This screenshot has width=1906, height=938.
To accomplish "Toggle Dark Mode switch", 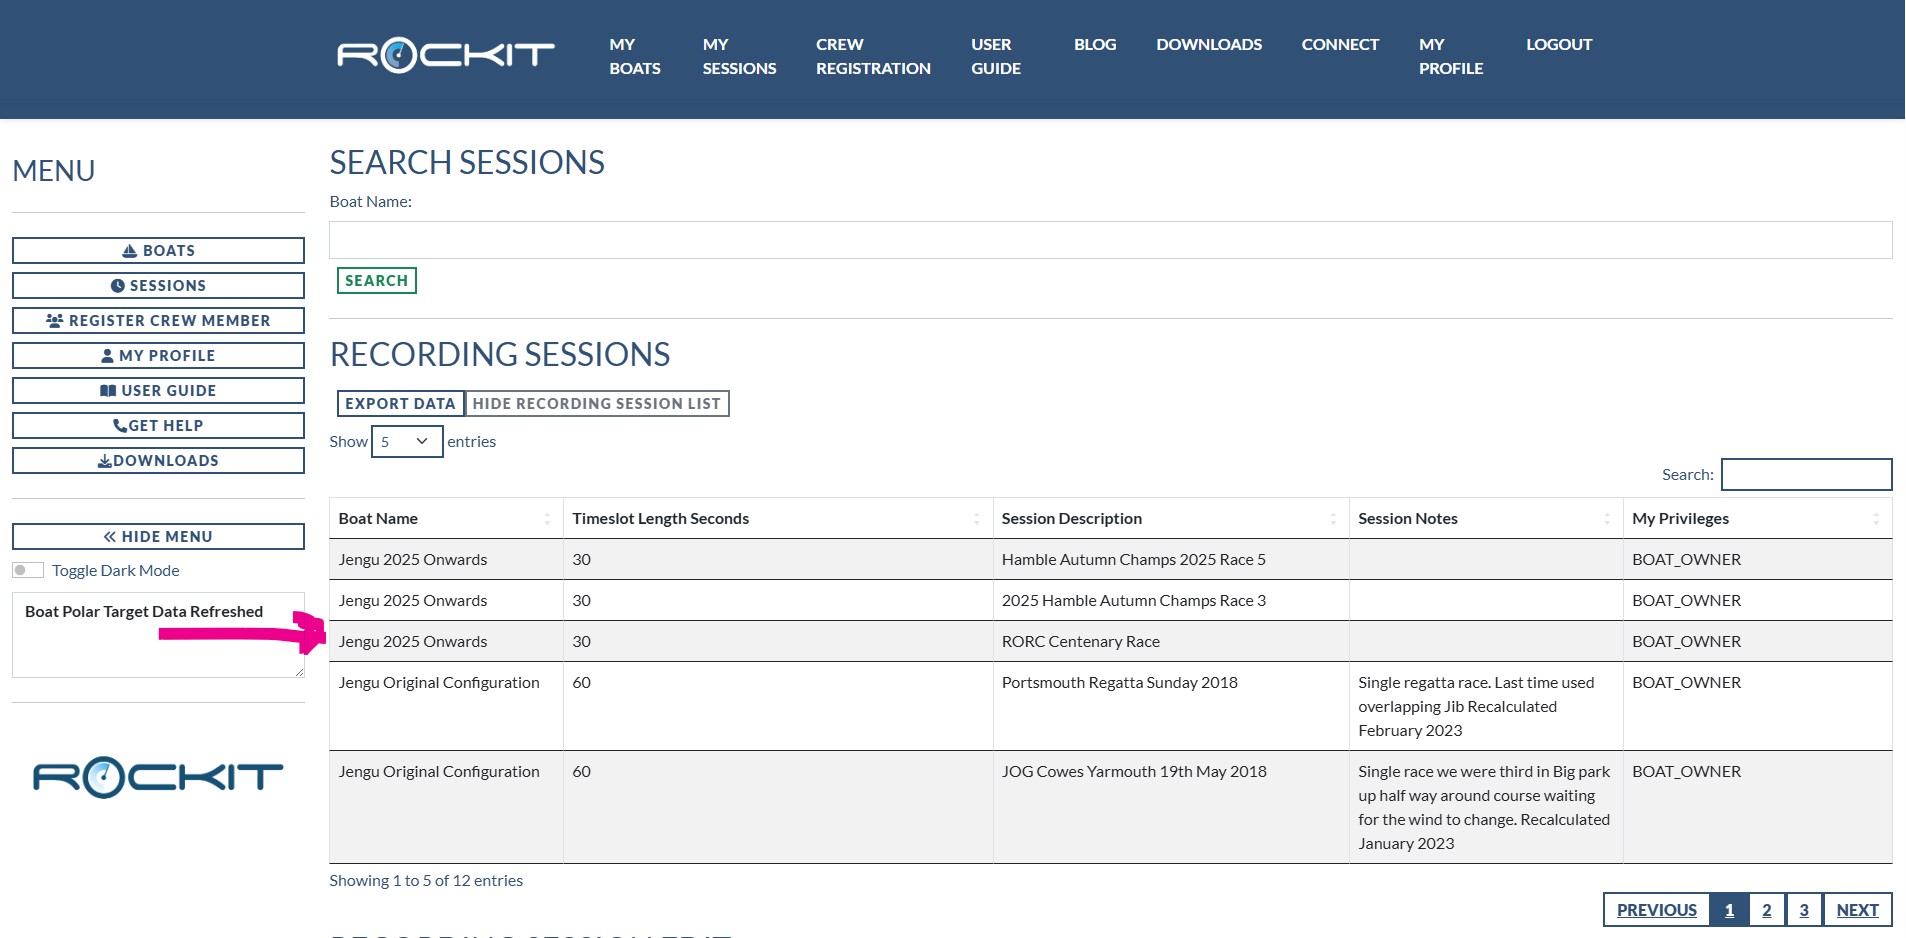I will pos(28,570).
